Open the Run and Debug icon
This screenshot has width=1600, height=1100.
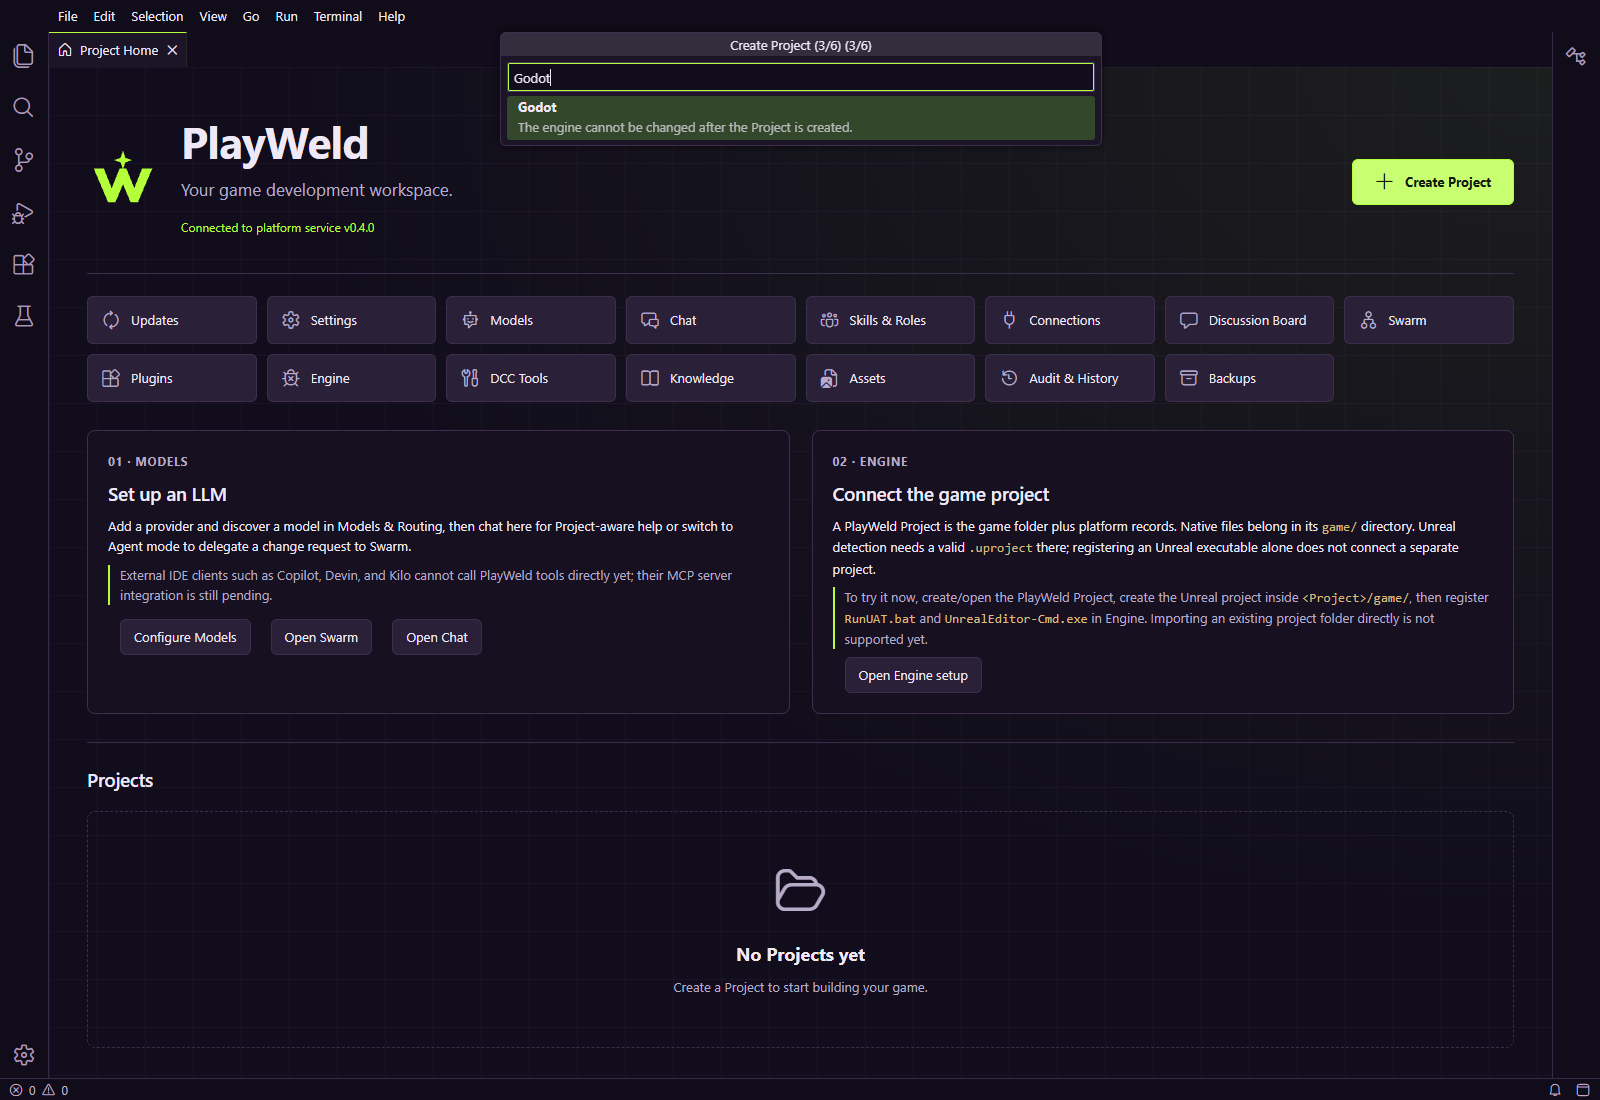tap(24, 212)
